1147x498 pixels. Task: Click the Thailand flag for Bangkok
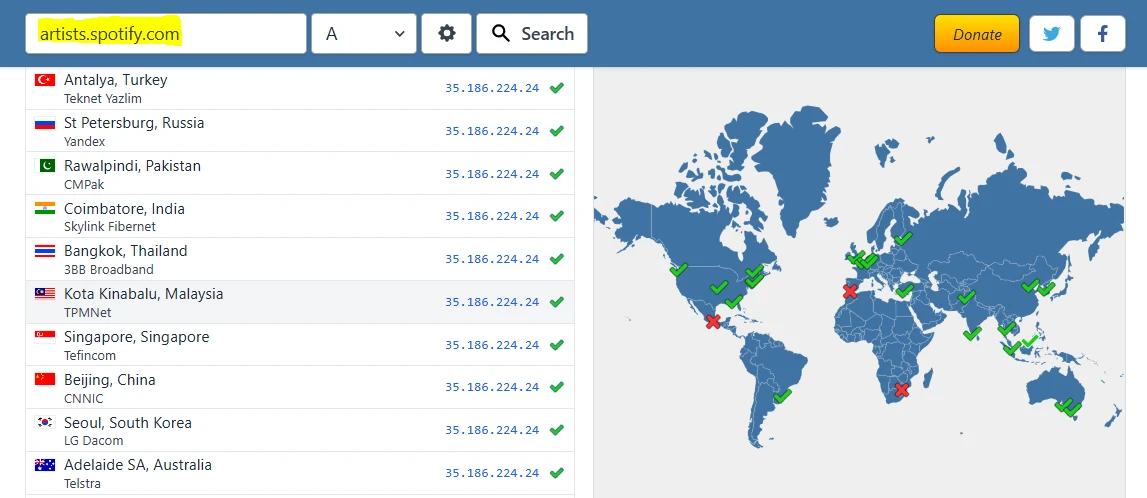coord(45,251)
